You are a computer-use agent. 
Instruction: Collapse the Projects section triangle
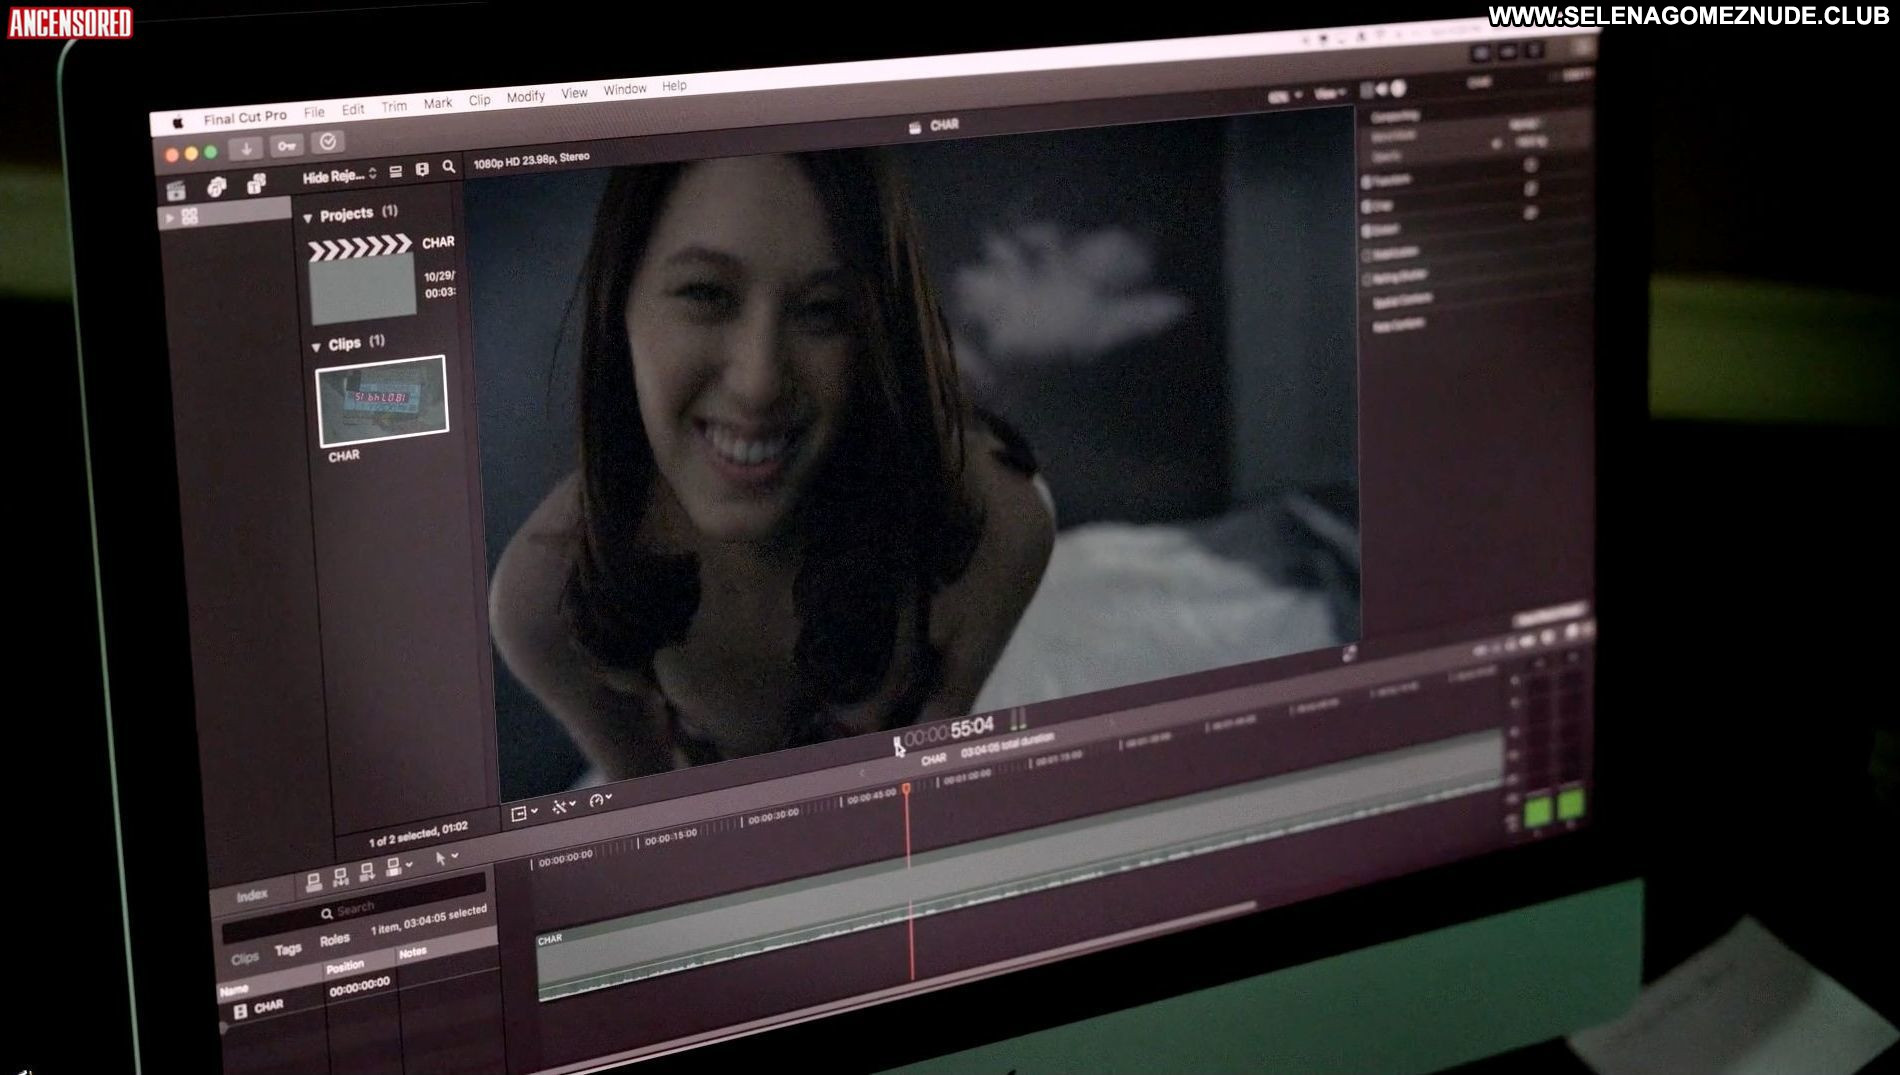point(308,217)
